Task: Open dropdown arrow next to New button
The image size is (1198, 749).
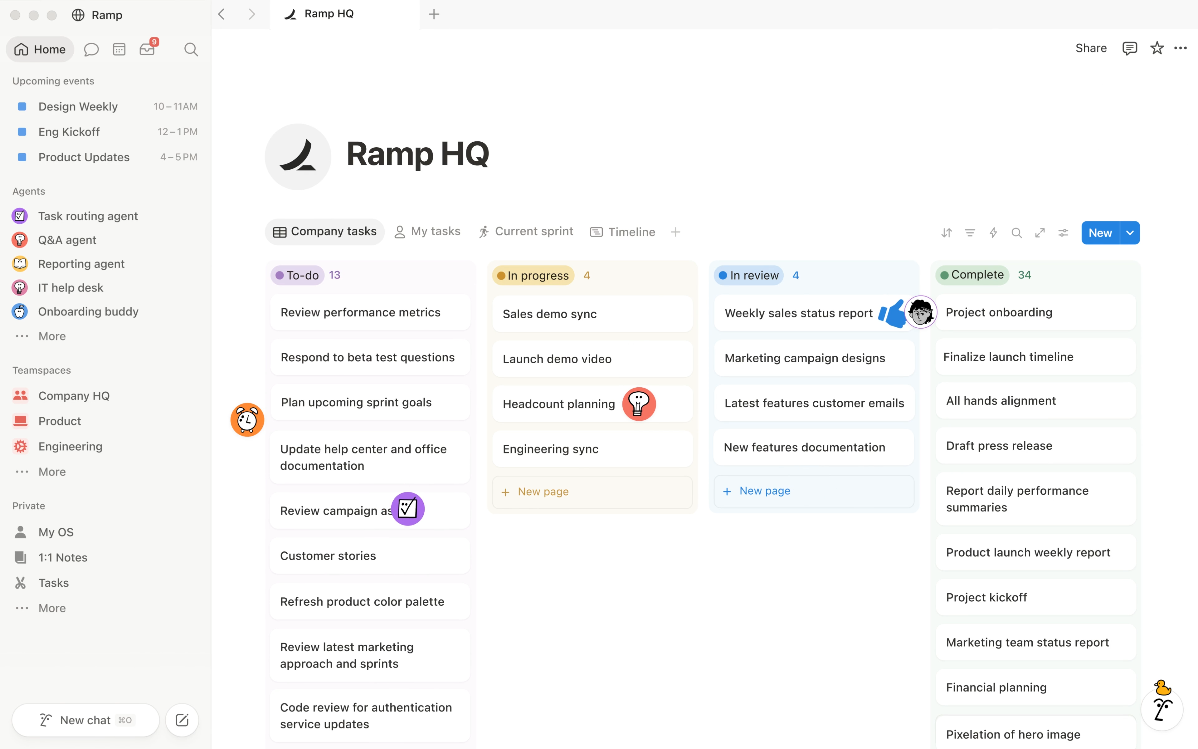Action: coord(1129,233)
